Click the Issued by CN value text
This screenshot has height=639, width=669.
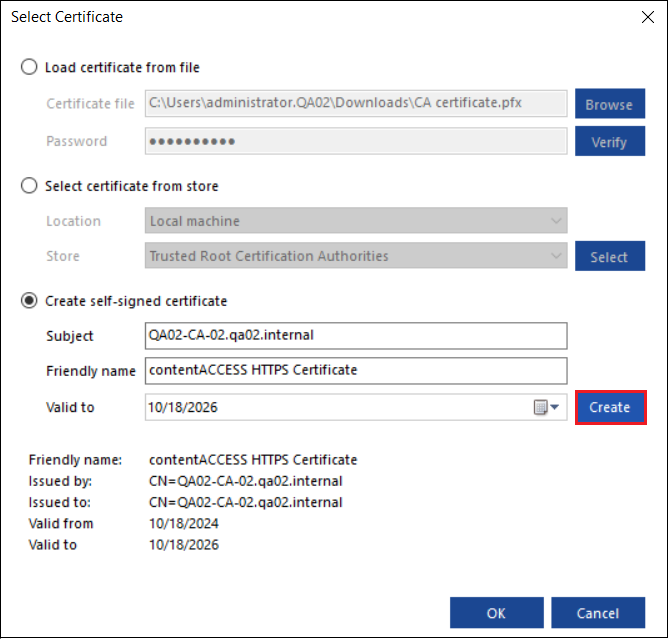[x=245, y=481]
